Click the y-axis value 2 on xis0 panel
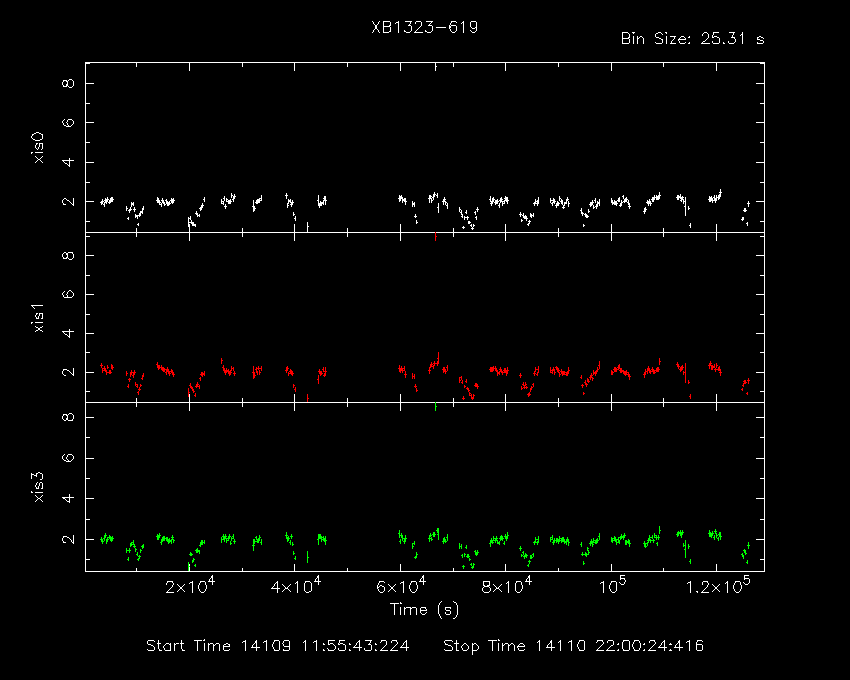The width and height of the screenshot is (850, 680). pyautogui.click(x=68, y=201)
